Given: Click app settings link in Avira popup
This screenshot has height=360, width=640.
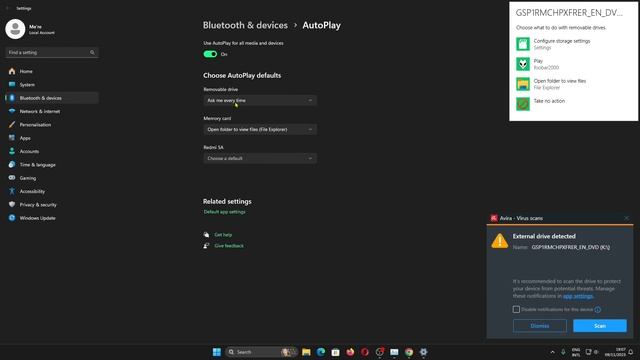Looking at the screenshot, I should [x=578, y=296].
